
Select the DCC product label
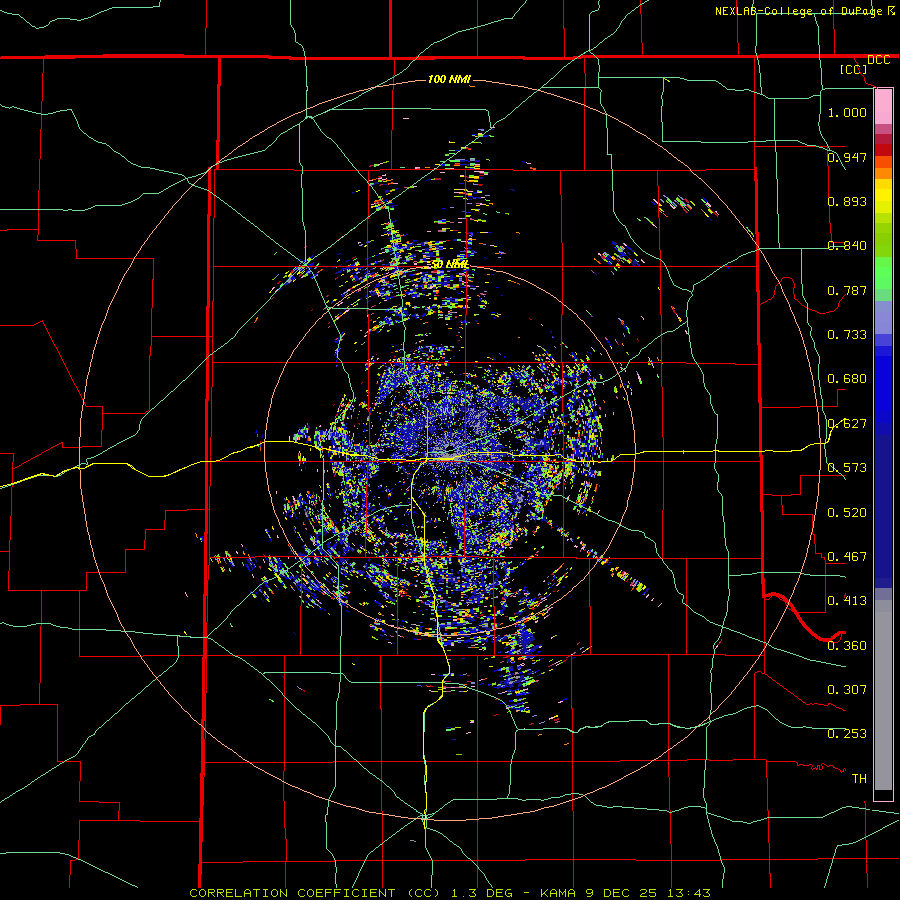(878, 60)
